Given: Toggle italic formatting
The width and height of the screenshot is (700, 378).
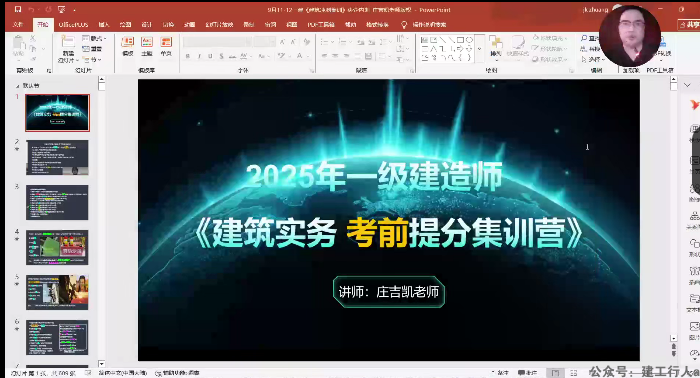Looking at the screenshot, I should (199, 56).
